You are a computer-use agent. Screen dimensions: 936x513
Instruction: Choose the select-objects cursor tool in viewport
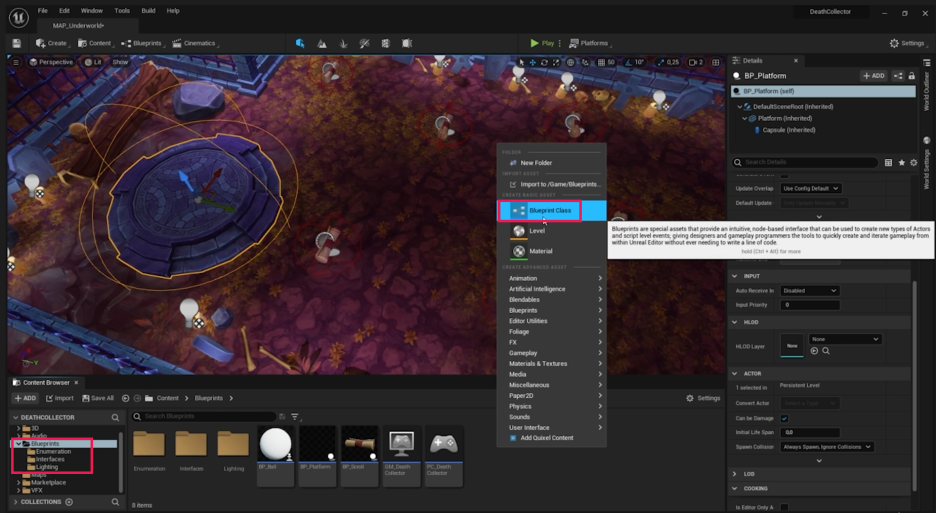coord(521,62)
